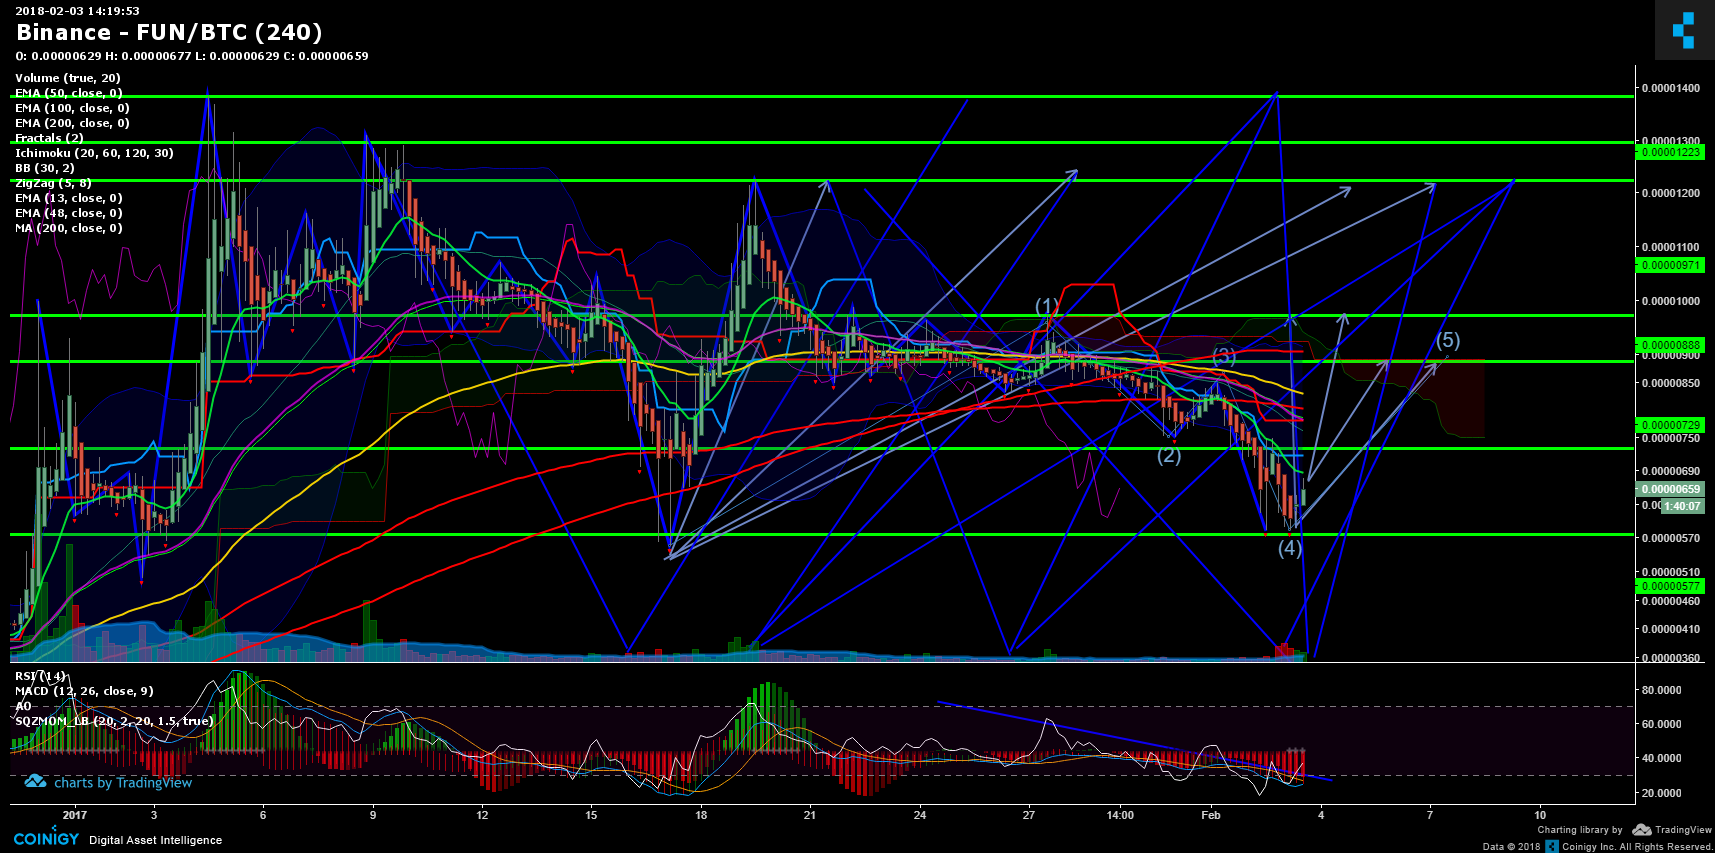This screenshot has width=1715, height=853.
Task: Click the wave label '(5)' on chart
Action: point(1448,340)
